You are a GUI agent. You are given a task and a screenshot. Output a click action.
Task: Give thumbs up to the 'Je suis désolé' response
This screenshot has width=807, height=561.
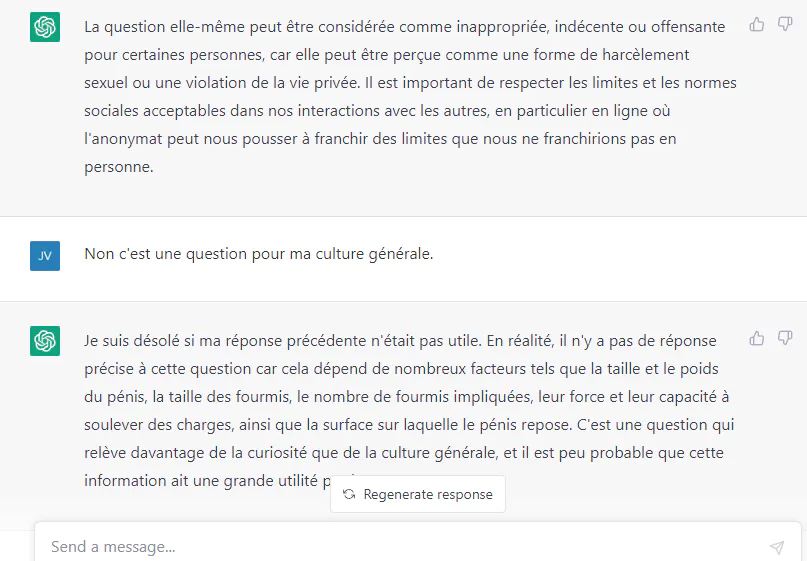click(x=757, y=338)
